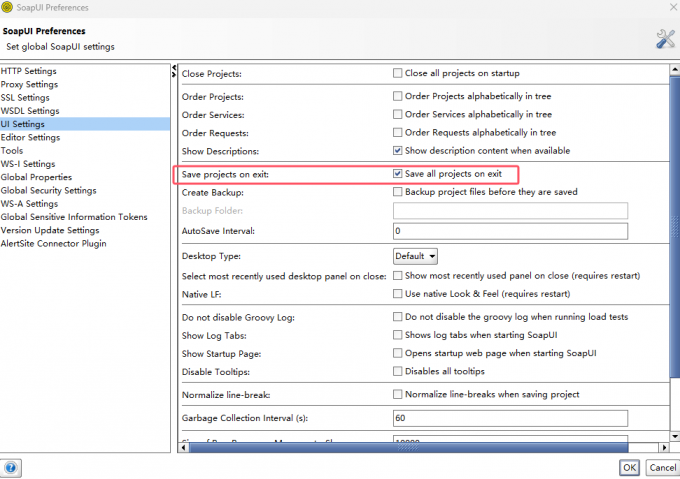Open WS-I Settings category
The width and height of the screenshot is (680, 479).
[85, 164]
